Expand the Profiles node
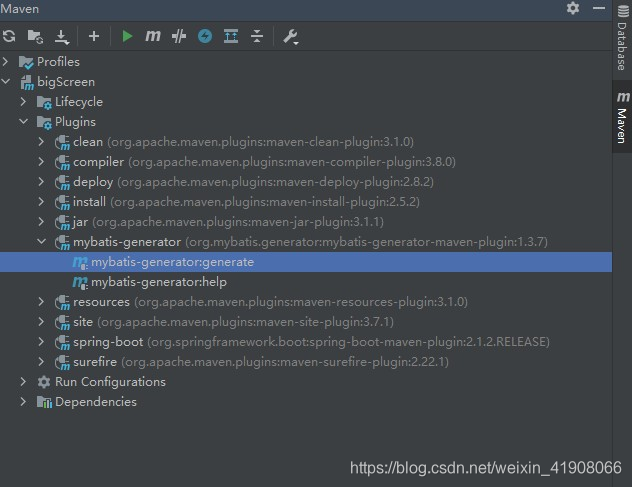Viewport: 632px width, 487px height. pyautogui.click(x=5, y=62)
